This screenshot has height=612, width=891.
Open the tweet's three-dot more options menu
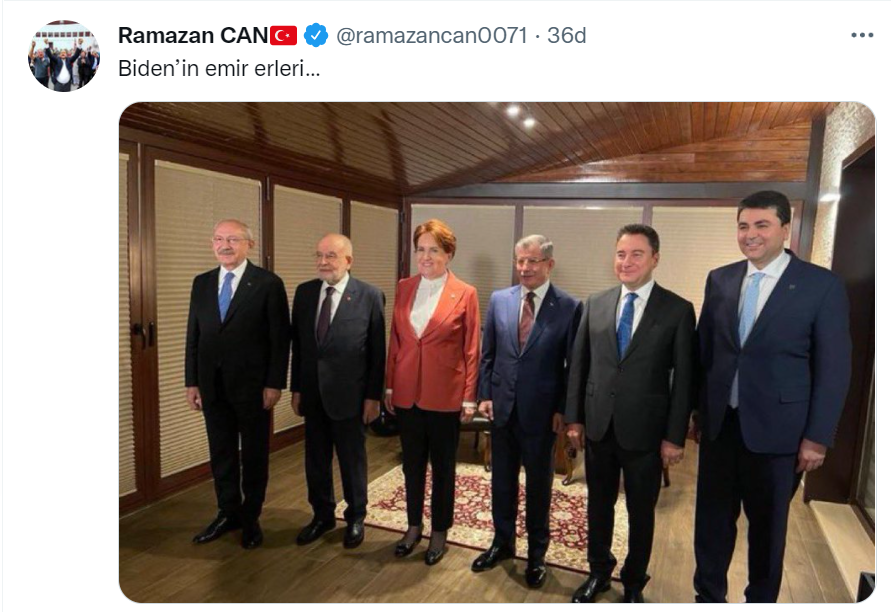point(861,35)
